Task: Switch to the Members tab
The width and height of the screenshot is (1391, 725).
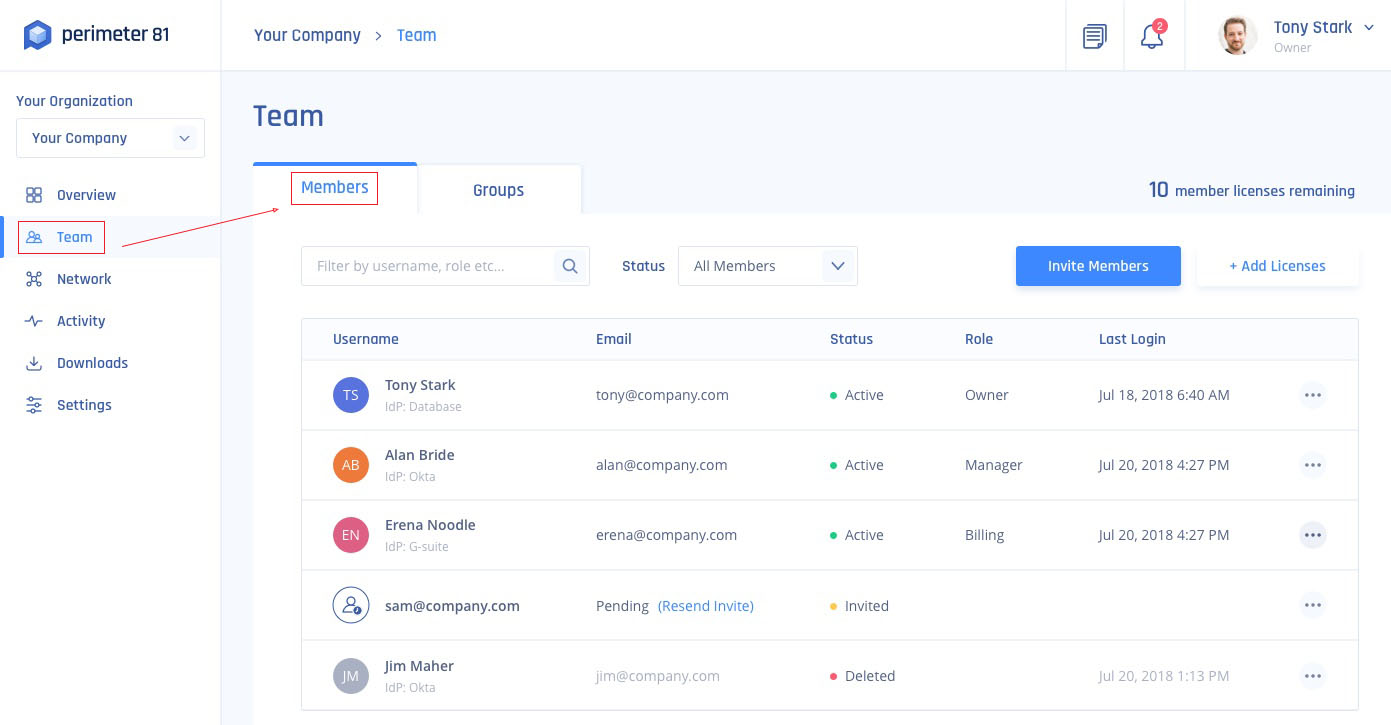Action: pos(335,188)
